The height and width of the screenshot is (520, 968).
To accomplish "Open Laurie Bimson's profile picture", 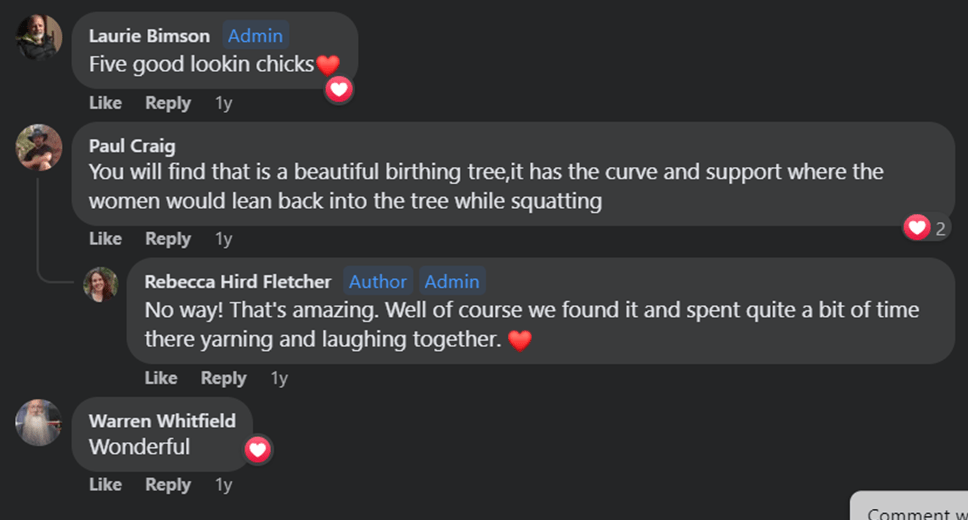I will [40, 38].
